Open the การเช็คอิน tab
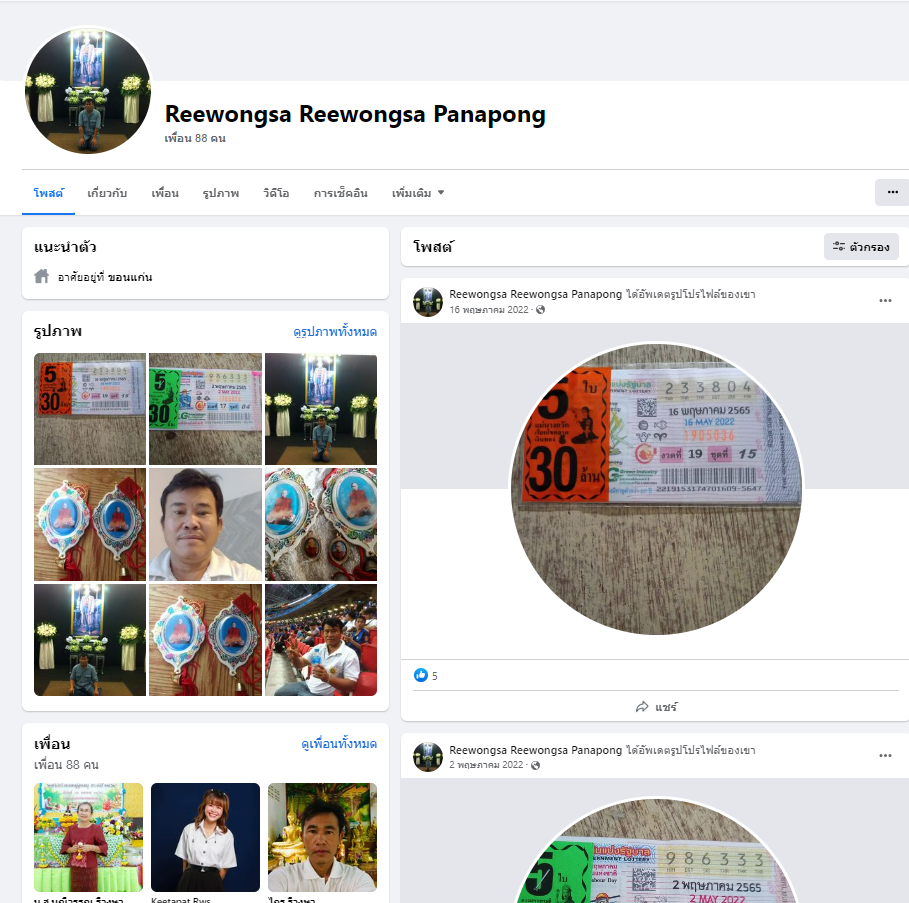Image resolution: width=909 pixels, height=903 pixels. coord(341,193)
